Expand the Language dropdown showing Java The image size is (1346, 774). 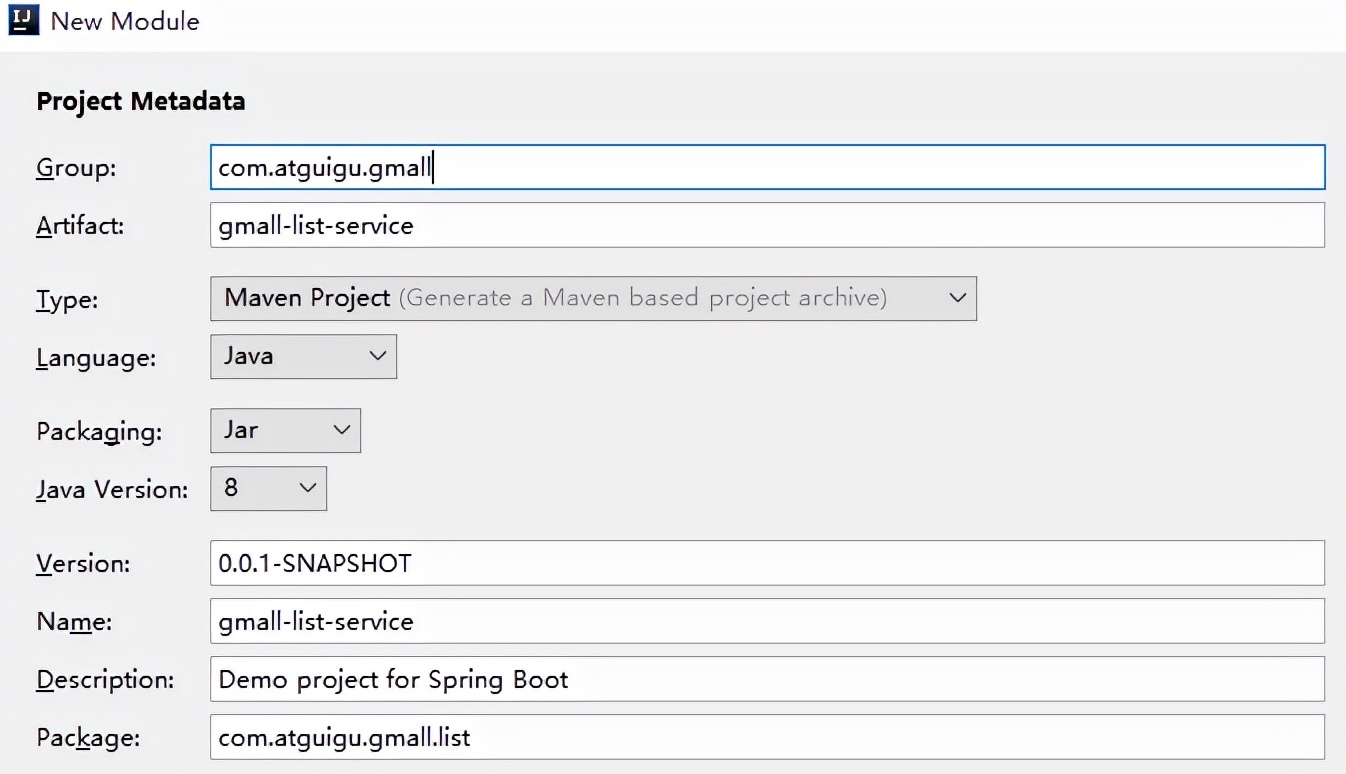pyautogui.click(x=302, y=356)
